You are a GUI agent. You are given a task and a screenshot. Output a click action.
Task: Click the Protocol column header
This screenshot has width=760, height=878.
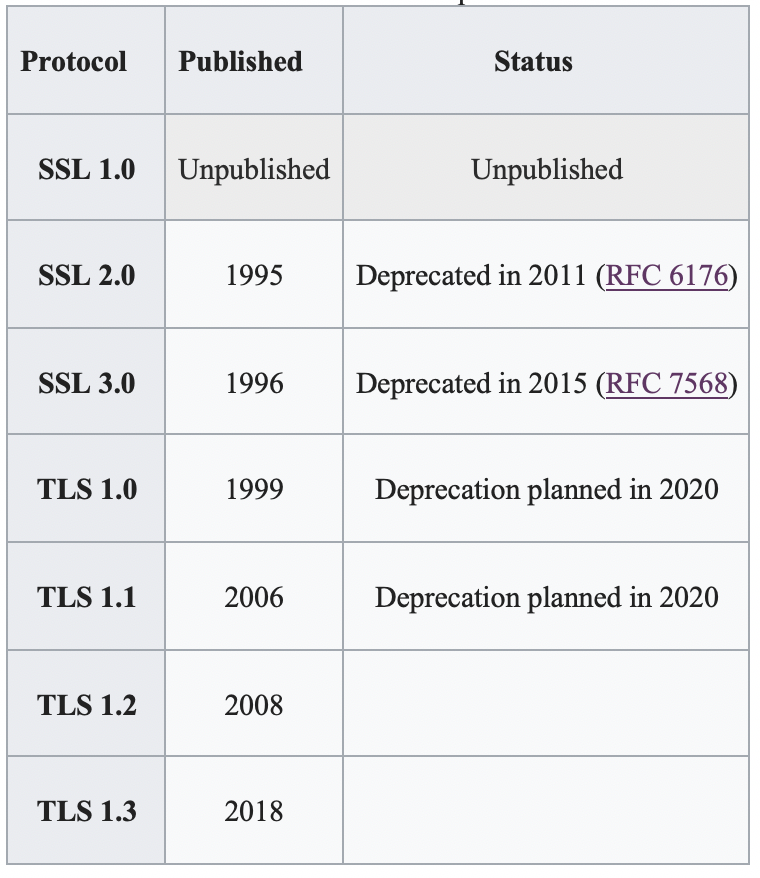(74, 61)
